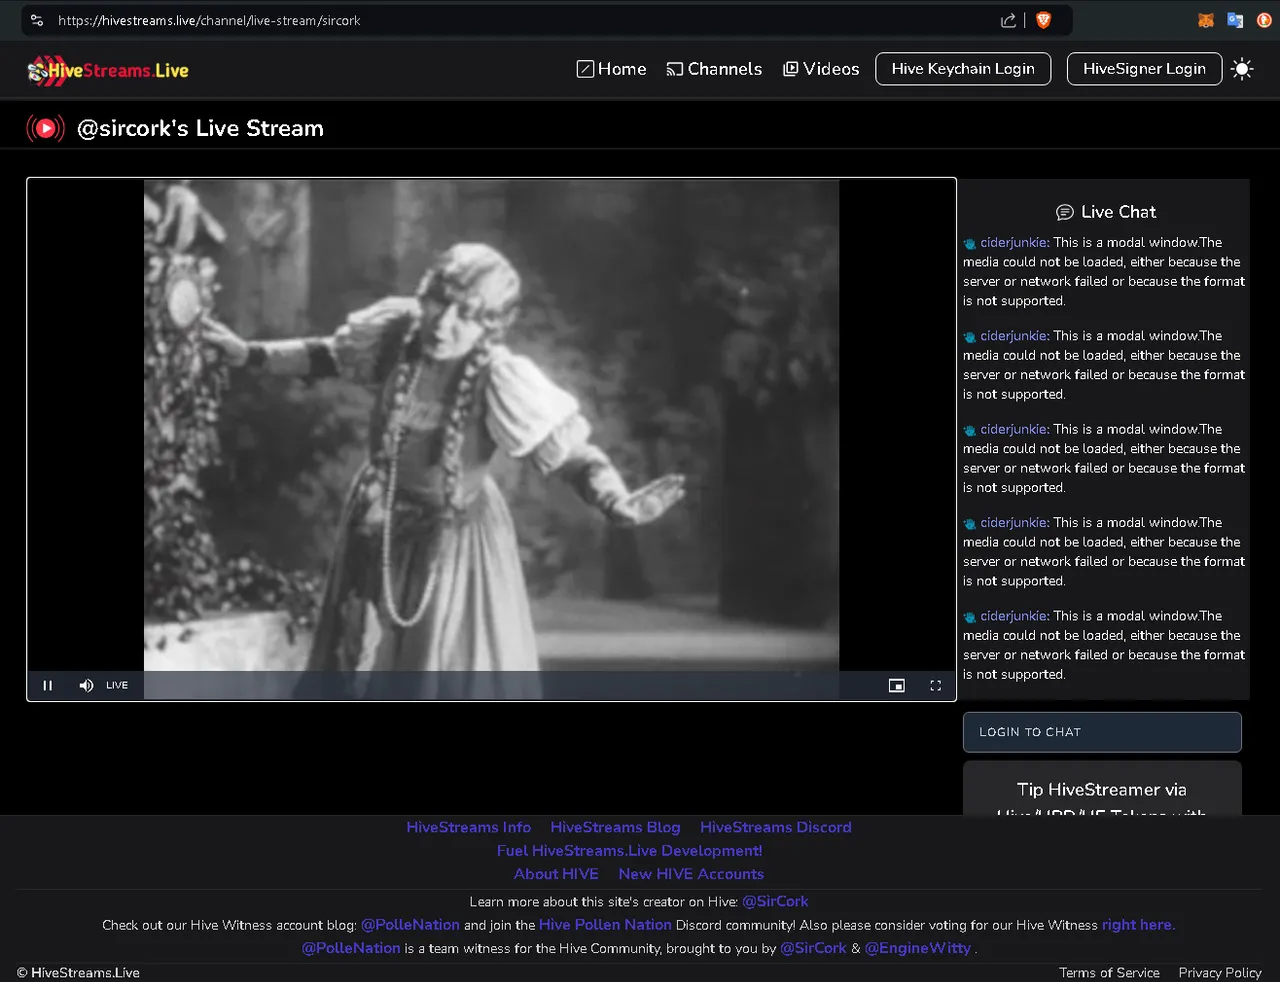Screen dimensions: 1280x982
Task: Click the © HiveStreams.Live footer text
Action: [78, 973]
